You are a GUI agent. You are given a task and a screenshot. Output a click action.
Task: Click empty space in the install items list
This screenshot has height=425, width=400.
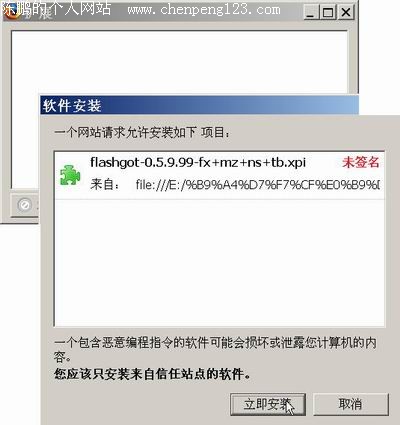point(219,263)
